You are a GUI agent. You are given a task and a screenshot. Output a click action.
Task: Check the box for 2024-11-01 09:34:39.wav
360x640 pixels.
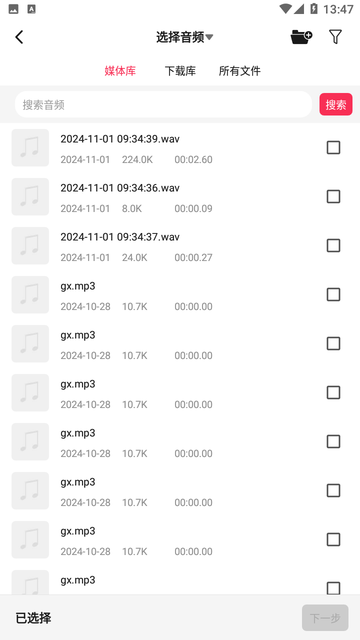click(333, 147)
